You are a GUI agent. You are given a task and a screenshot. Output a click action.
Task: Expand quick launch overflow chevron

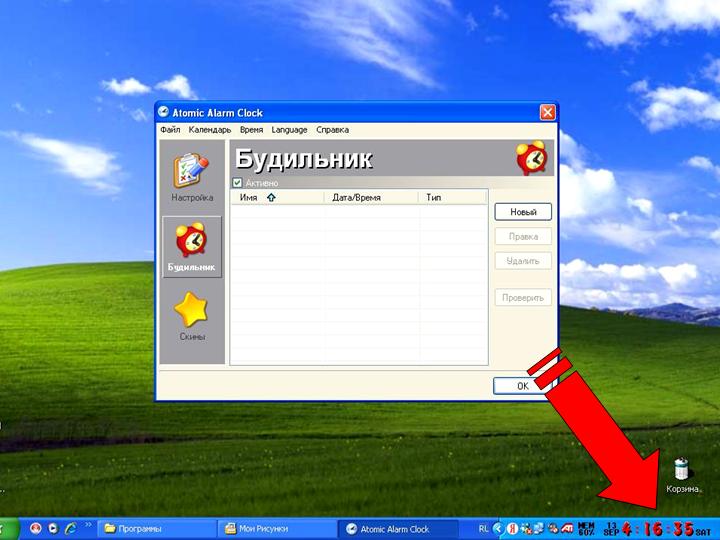pos(88,524)
